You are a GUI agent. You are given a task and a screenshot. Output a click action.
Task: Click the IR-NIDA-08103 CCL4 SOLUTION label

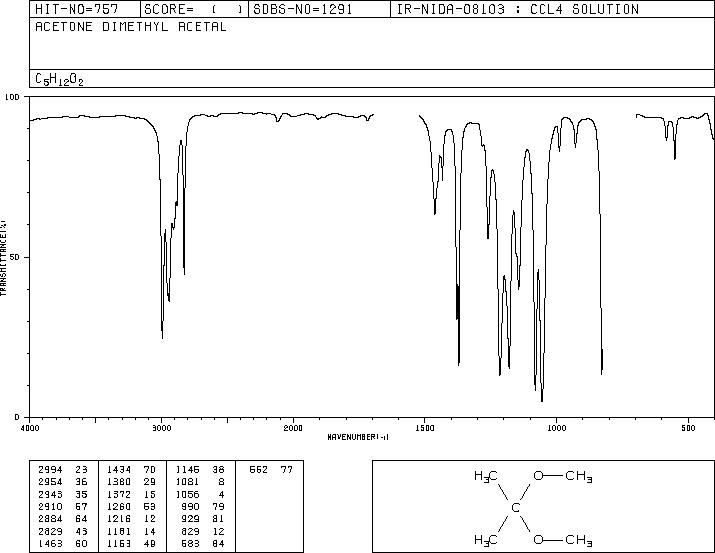pos(518,9)
